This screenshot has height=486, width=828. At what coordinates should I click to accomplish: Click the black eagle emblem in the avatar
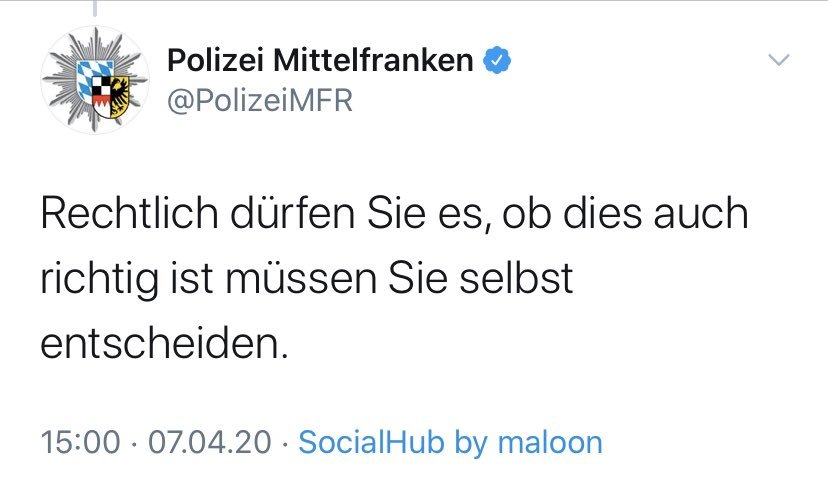click(120, 96)
